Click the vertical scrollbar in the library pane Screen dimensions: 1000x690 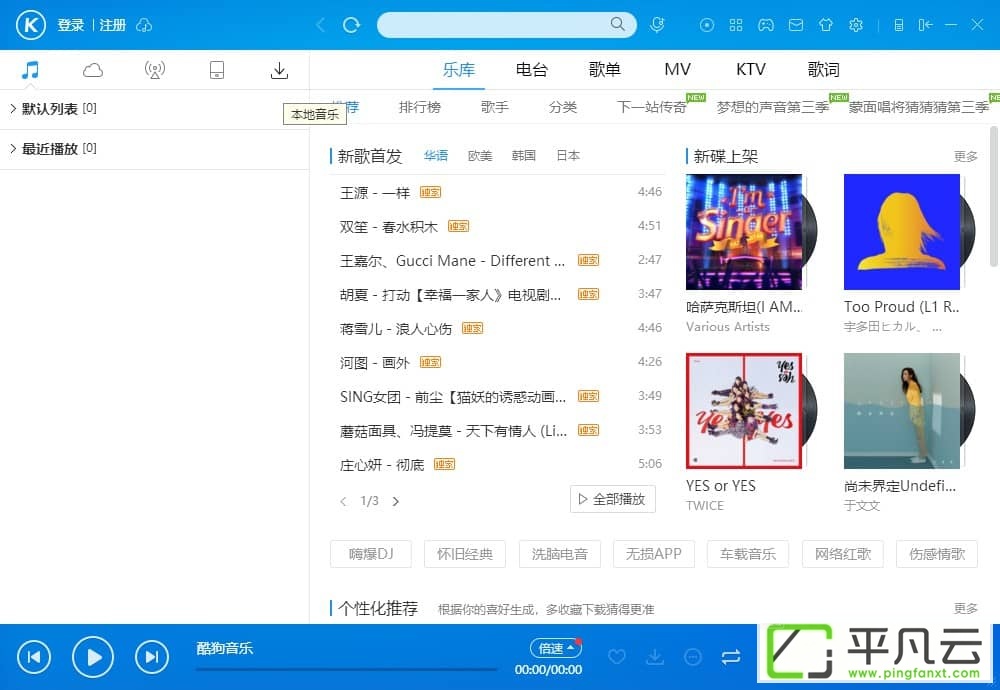click(x=994, y=196)
